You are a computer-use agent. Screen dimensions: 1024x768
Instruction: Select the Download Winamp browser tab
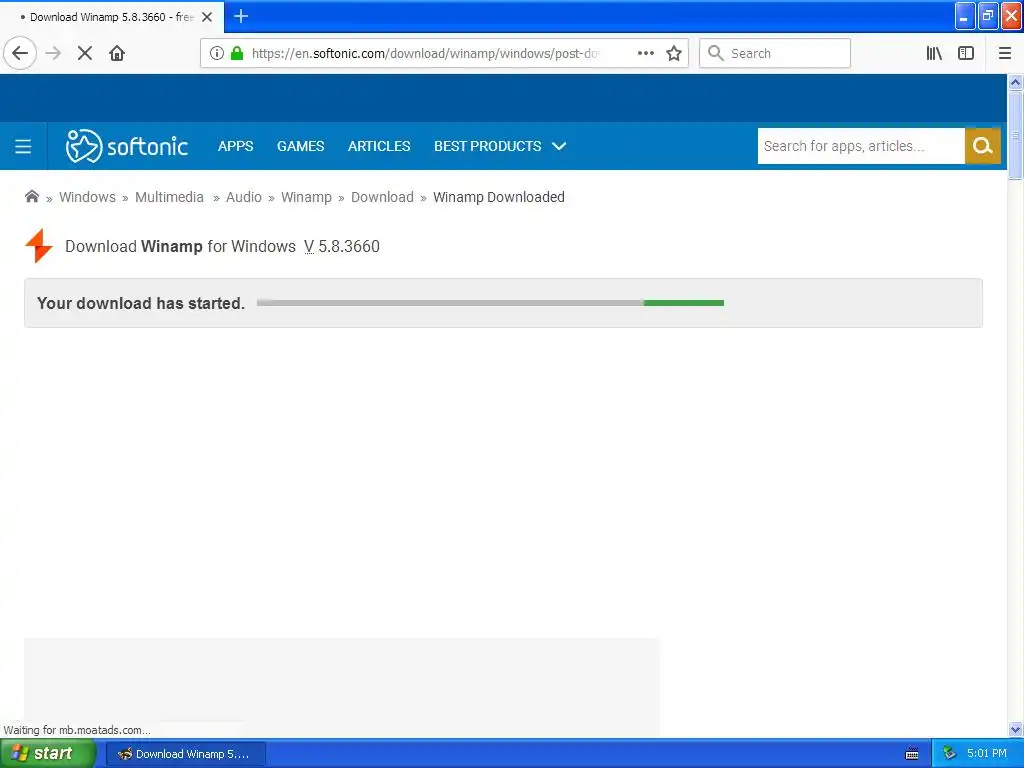[x=112, y=17]
